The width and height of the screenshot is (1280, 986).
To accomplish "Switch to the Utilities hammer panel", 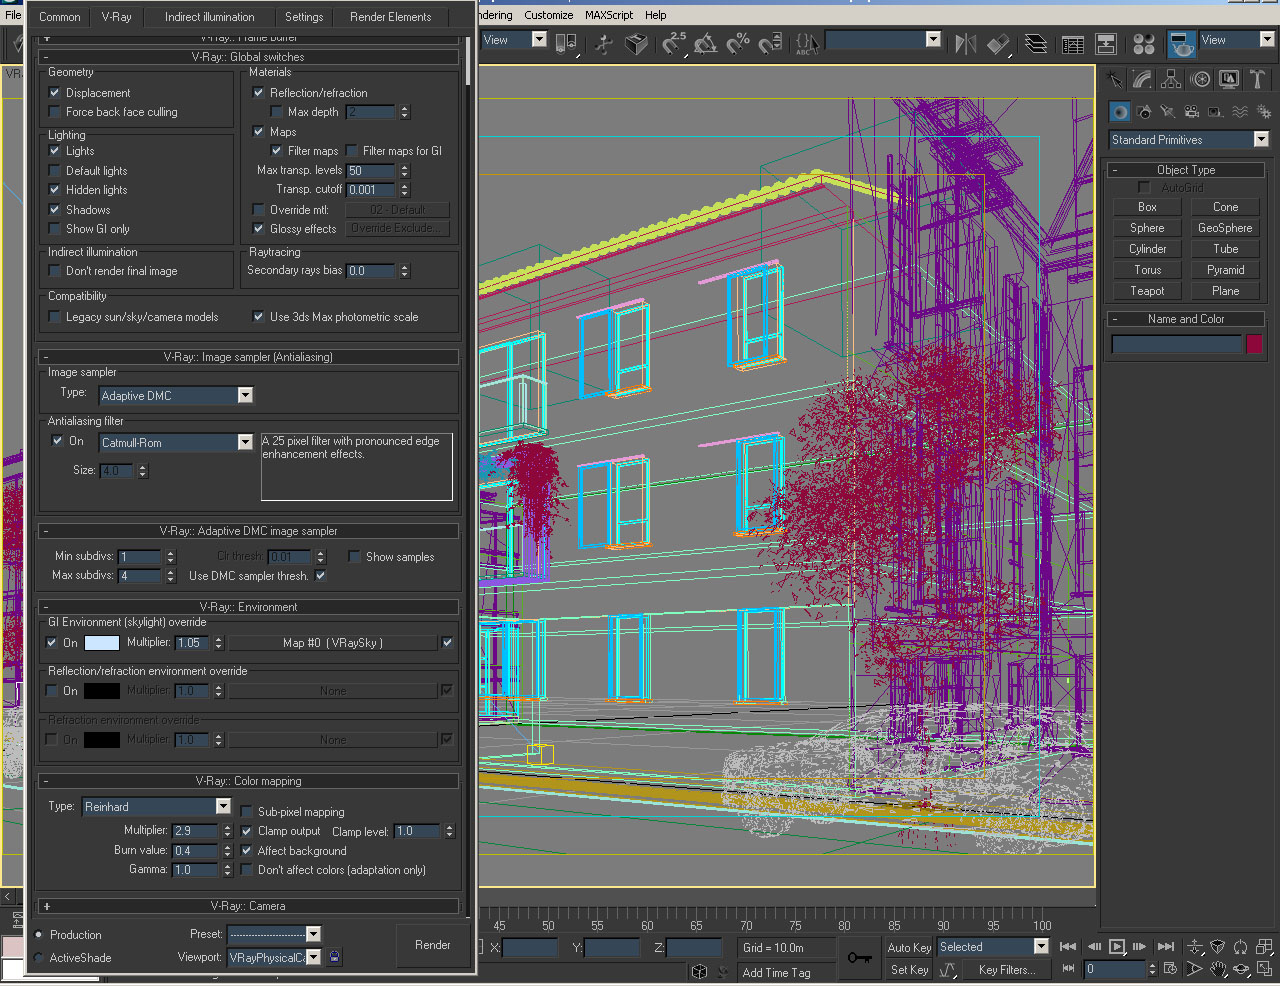I will [1258, 80].
